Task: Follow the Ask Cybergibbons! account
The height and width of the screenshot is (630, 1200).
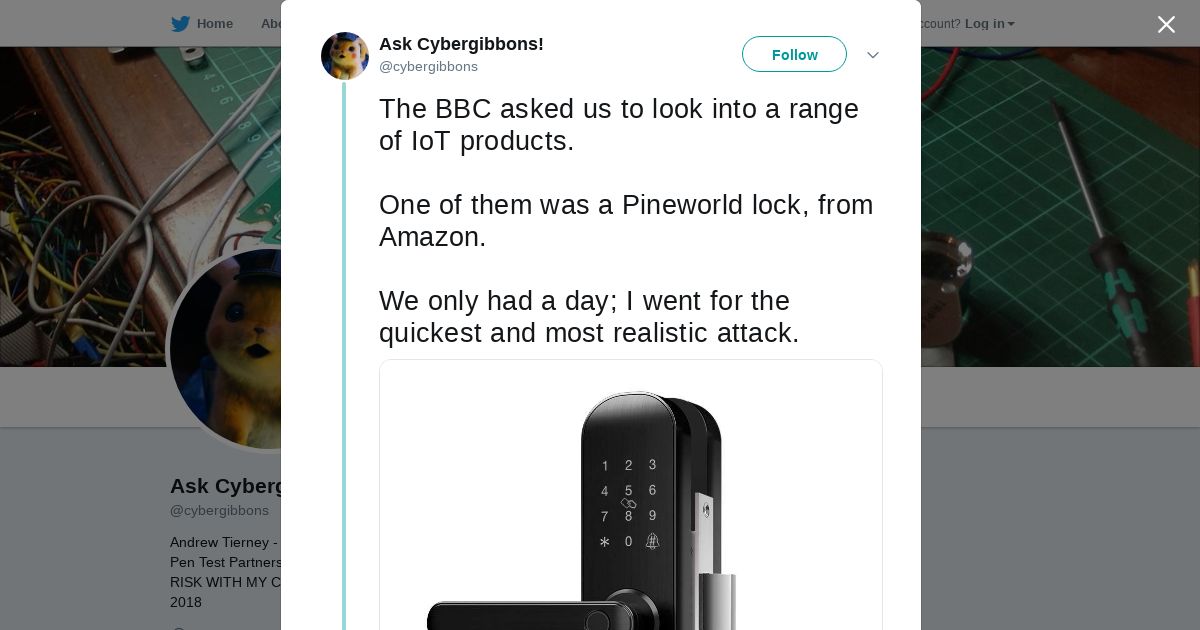Action: pyautogui.click(x=794, y=55)
